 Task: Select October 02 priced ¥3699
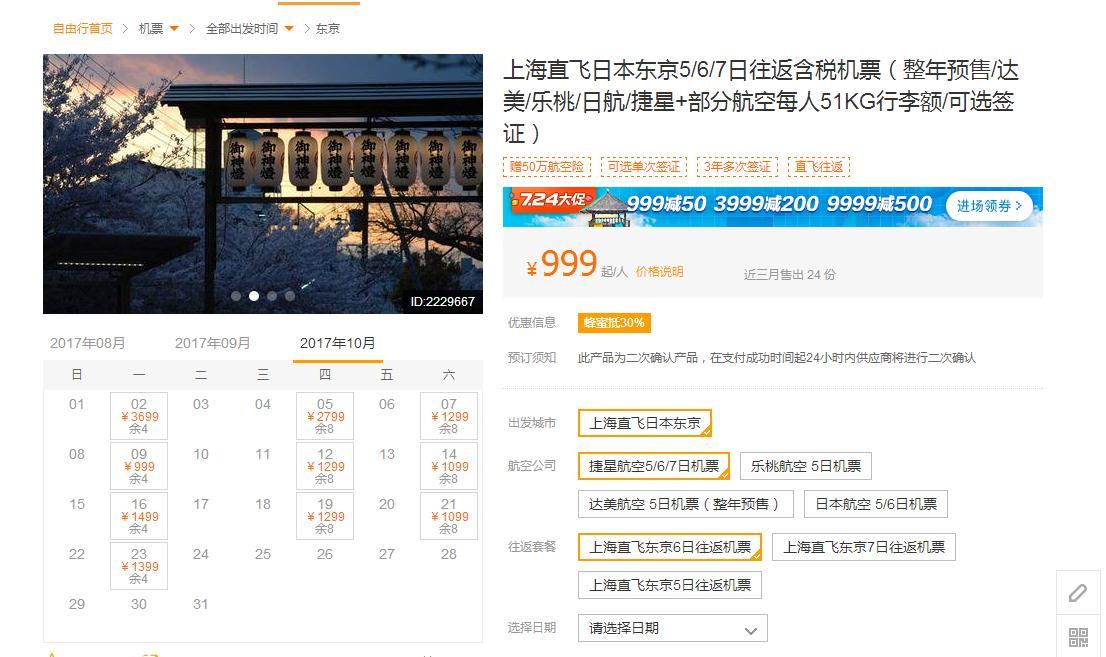click(139, 416)
